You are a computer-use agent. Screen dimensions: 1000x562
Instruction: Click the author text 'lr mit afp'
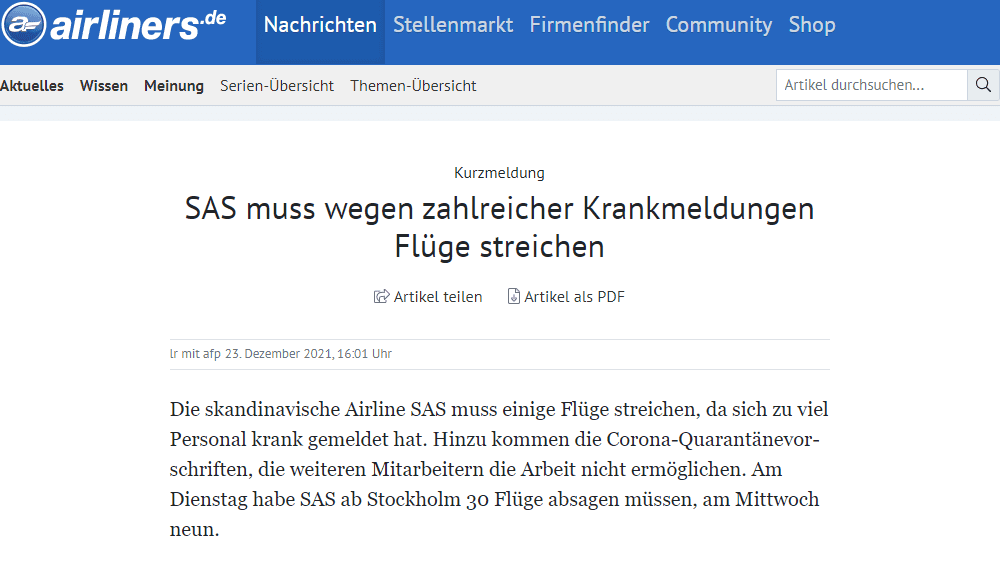(195, 353)
